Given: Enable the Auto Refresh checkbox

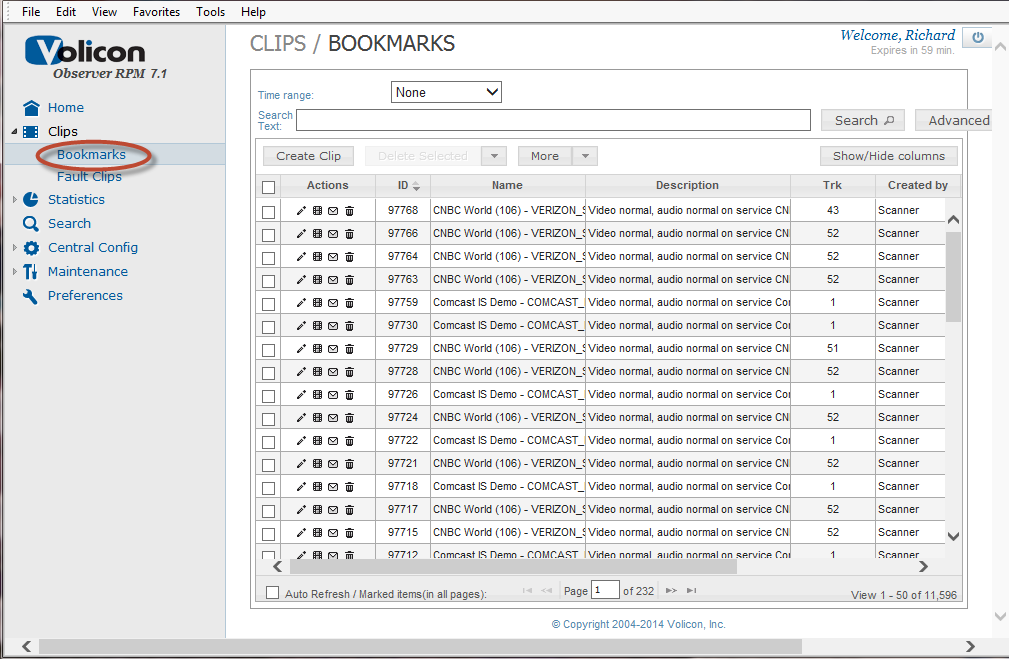Looking at the screenshot, I should click(x=273, y=593).
